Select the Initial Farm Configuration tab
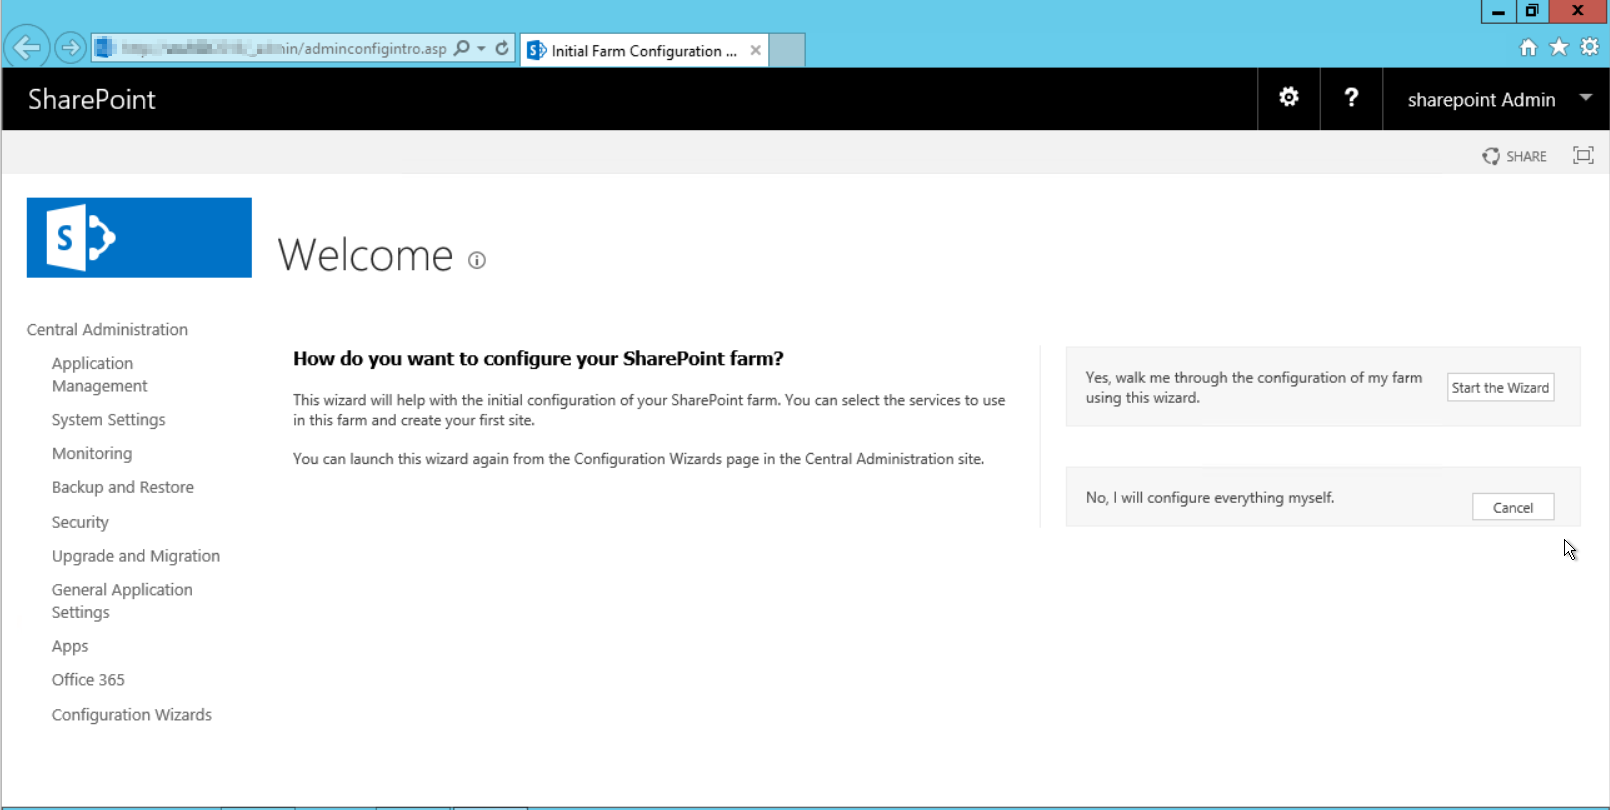1610x810 pixels. click(x=644, y=50)
